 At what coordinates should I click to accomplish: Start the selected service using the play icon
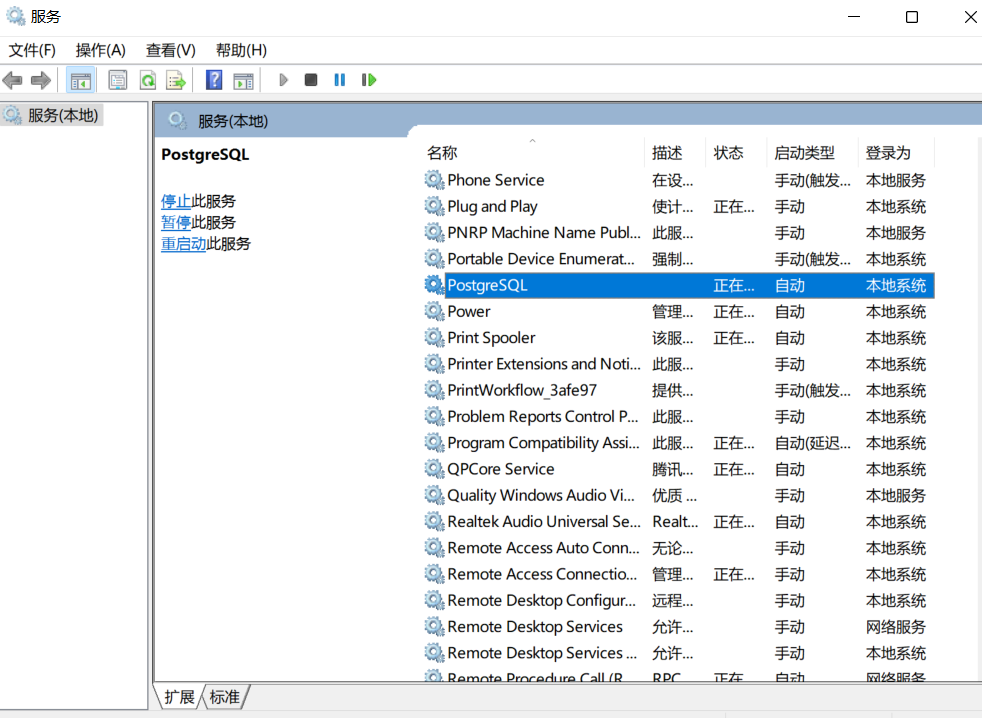pyautogui.click(x=283, y=80)
